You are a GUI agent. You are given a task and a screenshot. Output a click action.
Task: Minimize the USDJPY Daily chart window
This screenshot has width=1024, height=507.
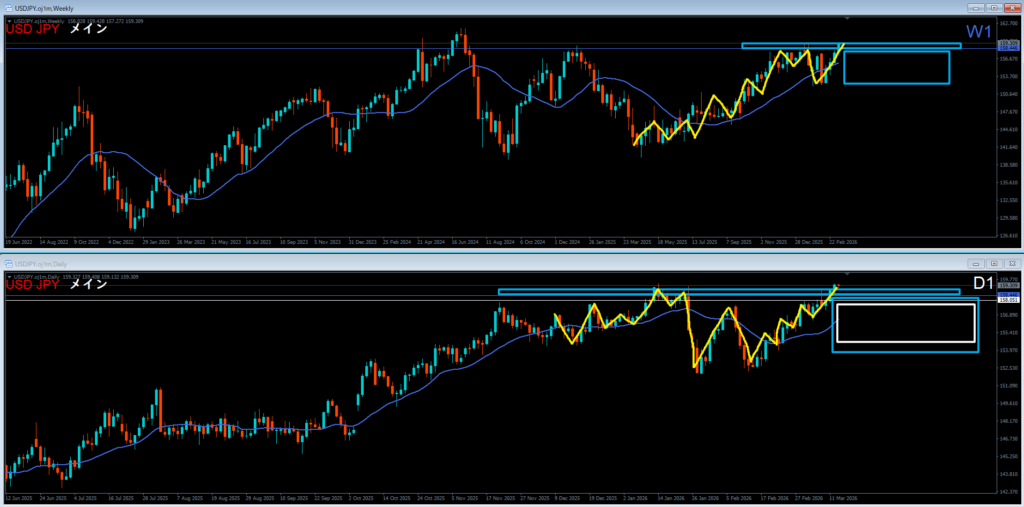[977, 263]
